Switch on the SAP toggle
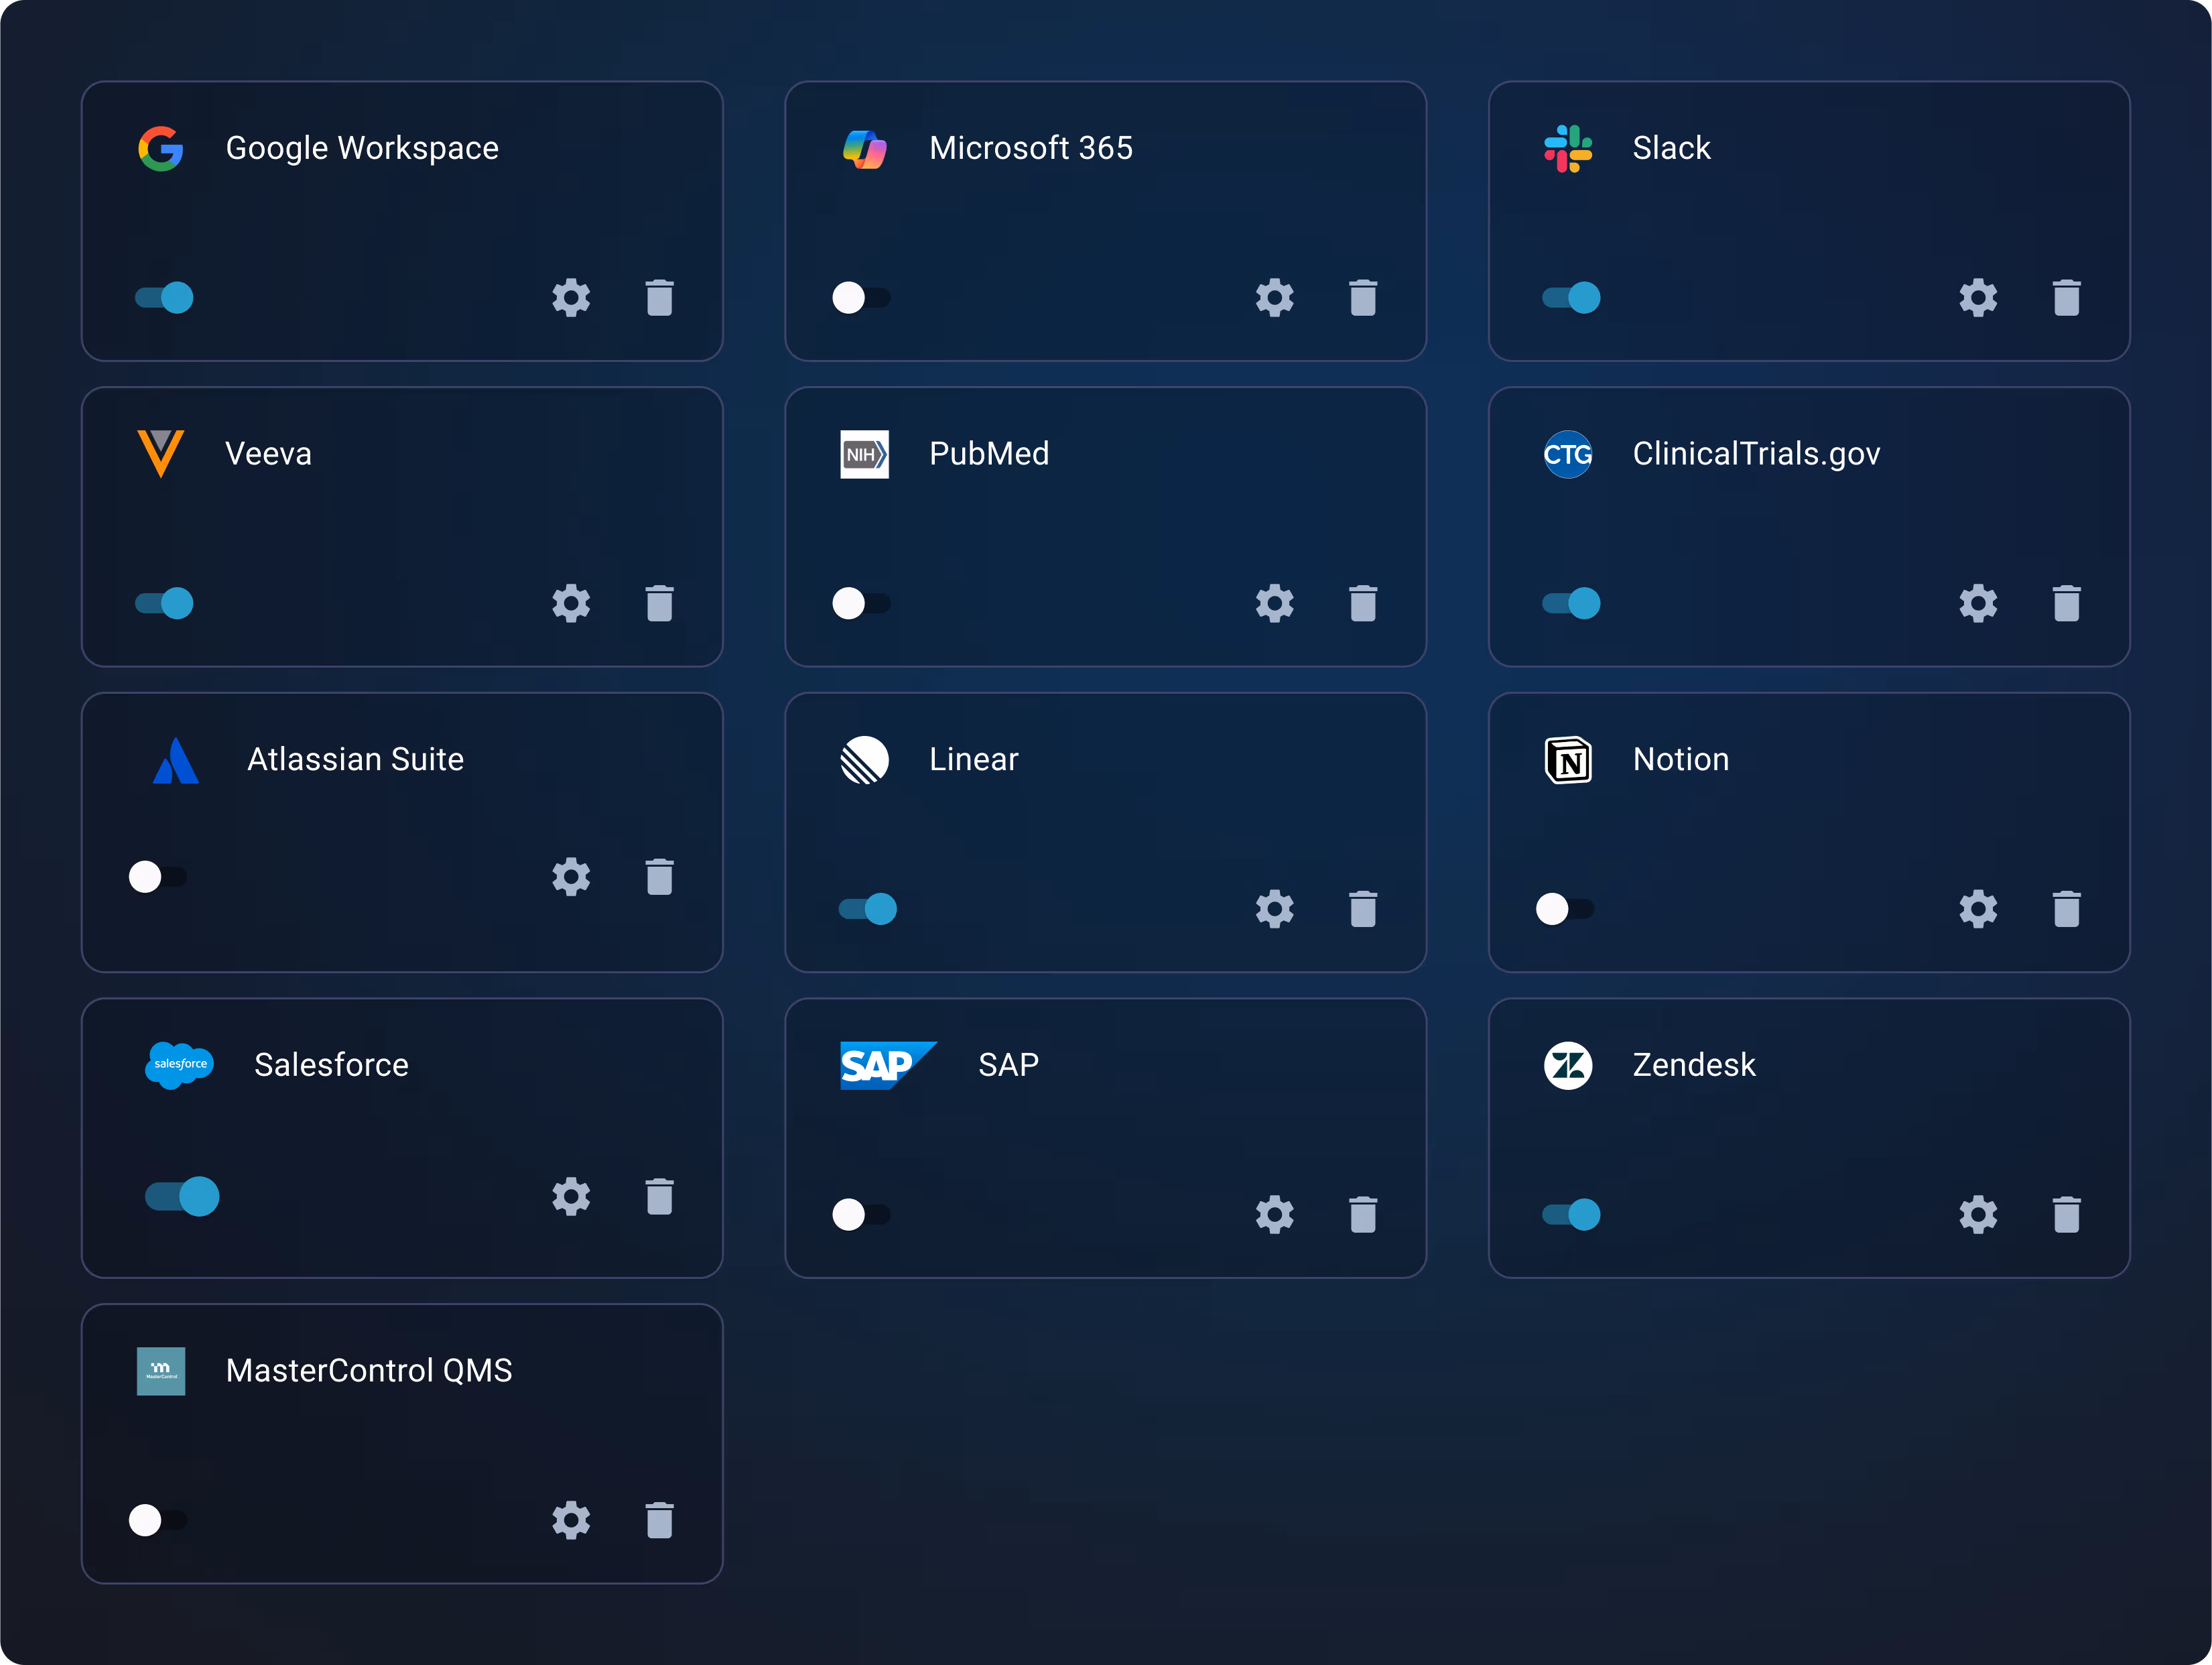The width and height of the screenshot is (2212, 1665). tap(861, 1215)
